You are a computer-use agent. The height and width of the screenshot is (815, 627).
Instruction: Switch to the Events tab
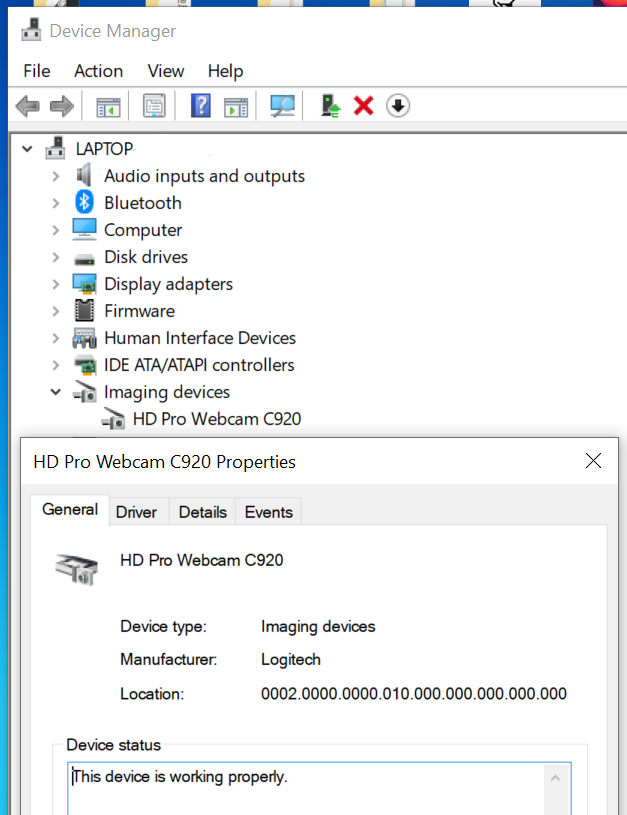tap(269, 512)
